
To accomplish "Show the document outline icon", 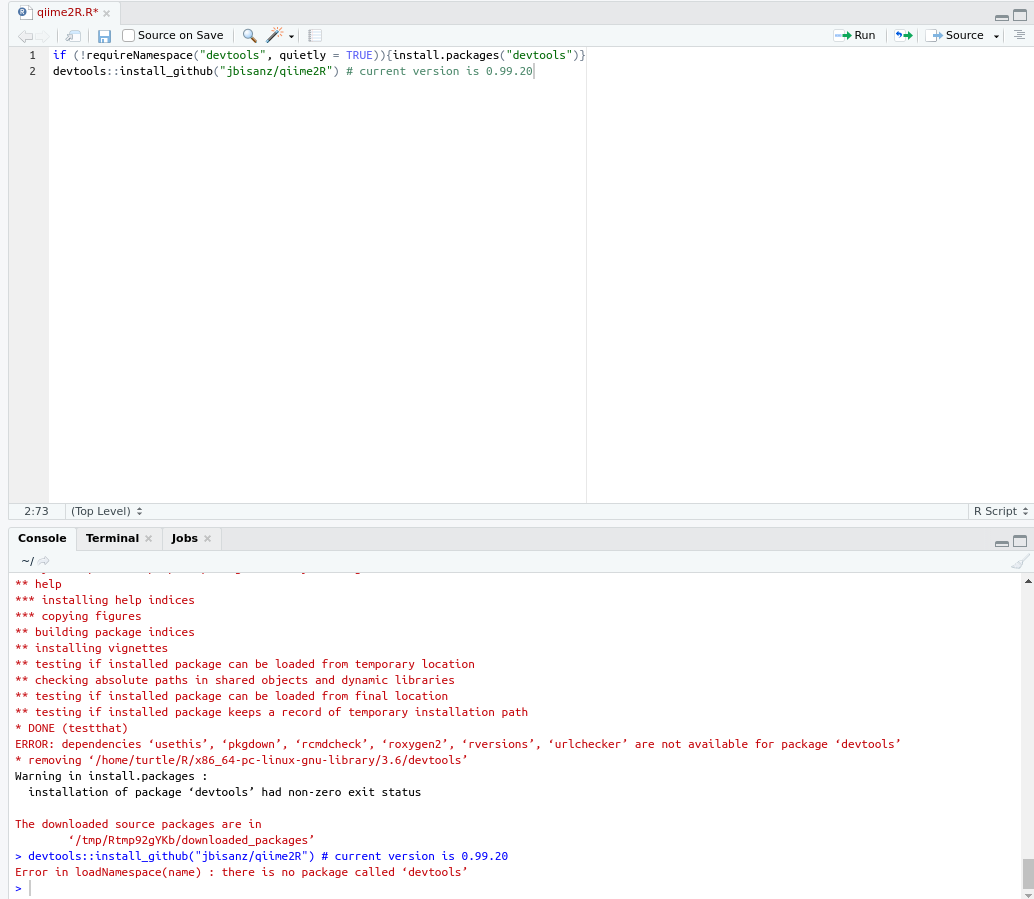I will tap(1019, 35).
